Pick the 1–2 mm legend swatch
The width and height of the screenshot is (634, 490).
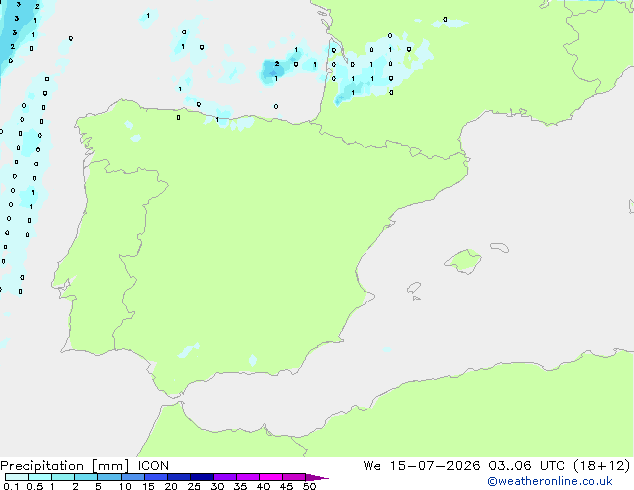(63, 477)
